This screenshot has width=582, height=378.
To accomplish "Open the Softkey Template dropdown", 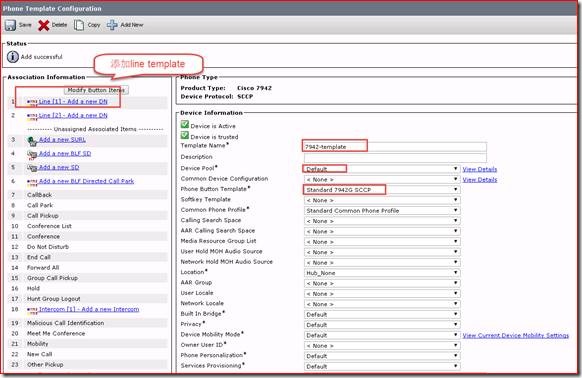I will click(x=382, y=200).
